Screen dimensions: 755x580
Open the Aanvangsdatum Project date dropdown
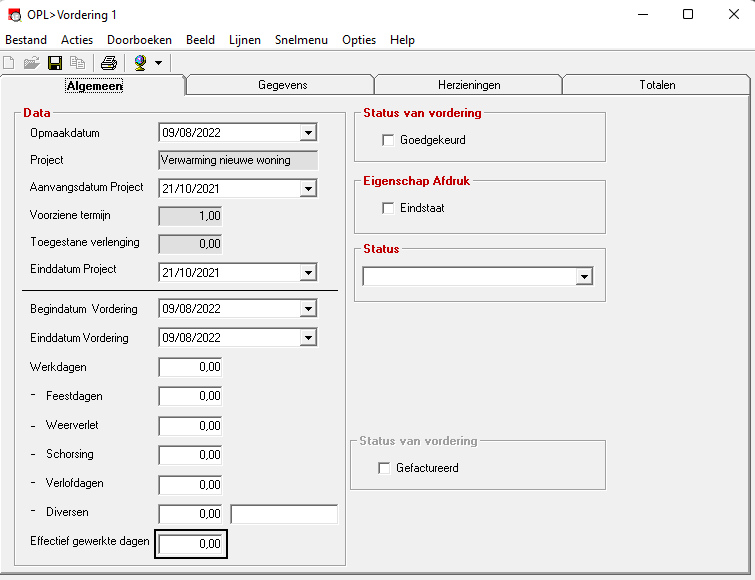pos(308,188)
